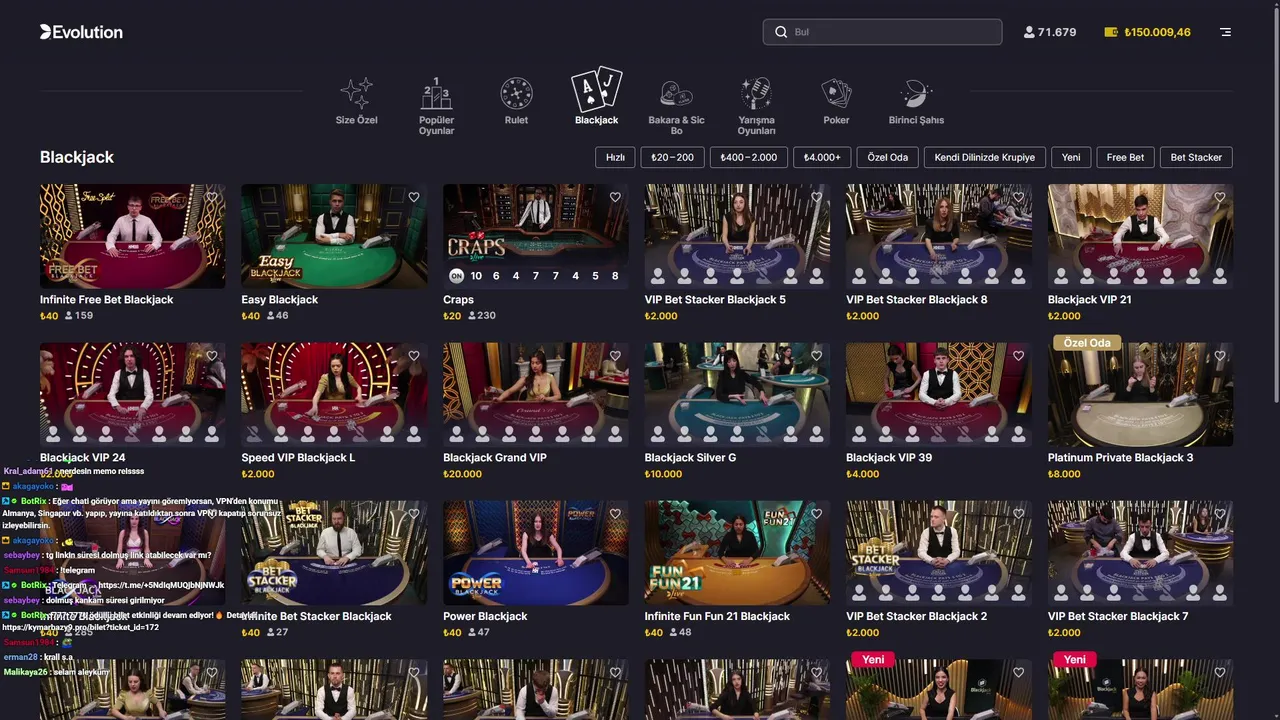Toggle the Özel Oda filter

click(x=887, y=157)
